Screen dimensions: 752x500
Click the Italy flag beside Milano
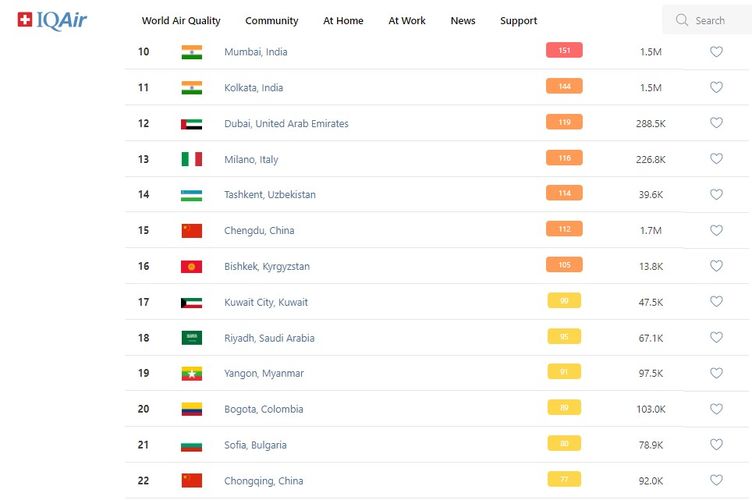pyautogui.click(x=191, y=159)
